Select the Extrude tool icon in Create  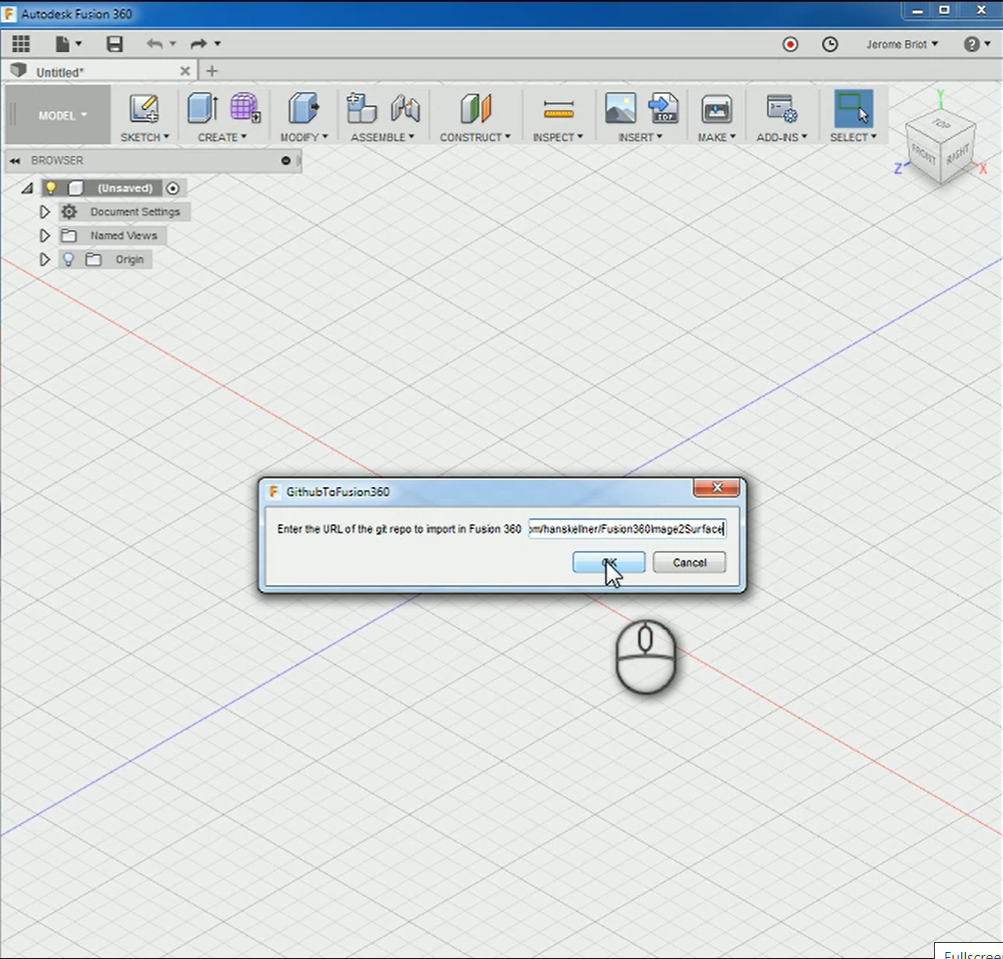[202, 109]
